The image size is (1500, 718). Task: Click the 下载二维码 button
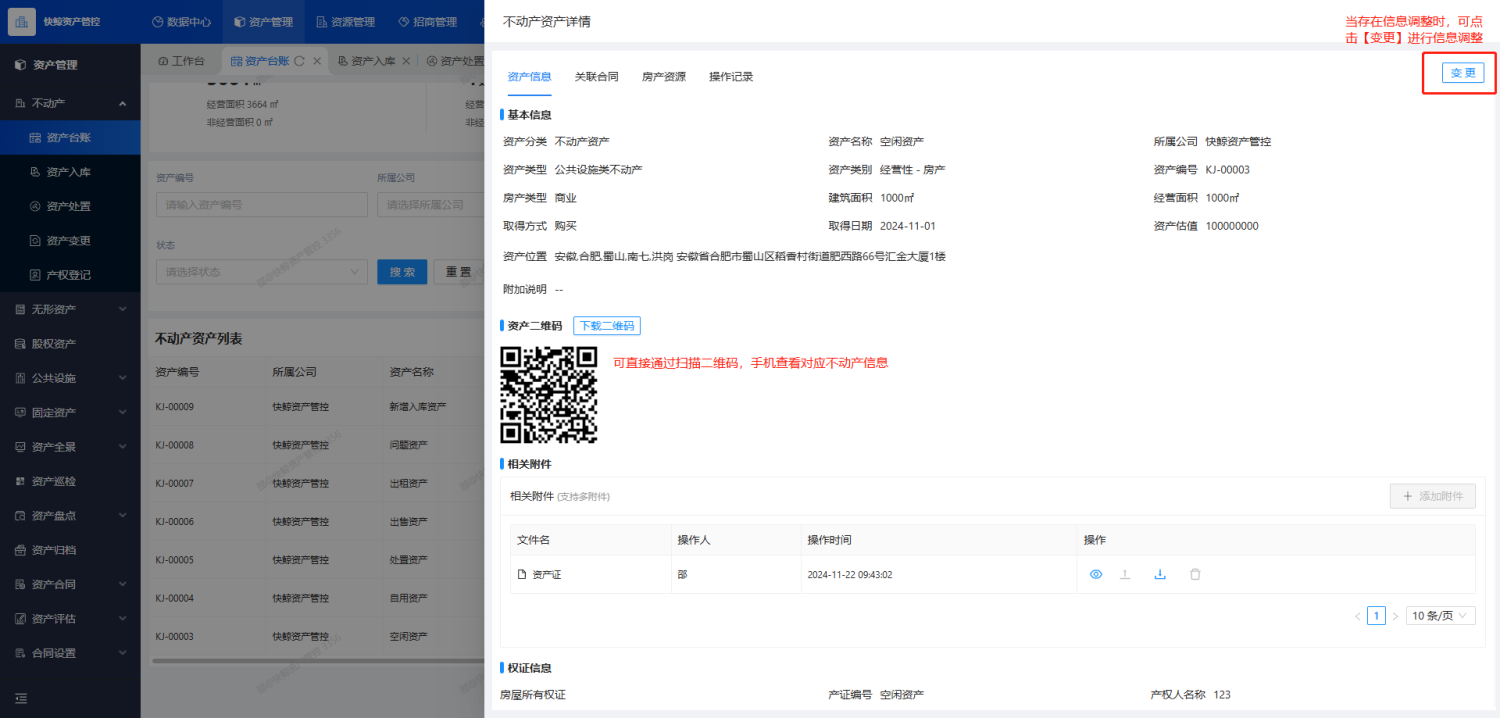(607, 325)
